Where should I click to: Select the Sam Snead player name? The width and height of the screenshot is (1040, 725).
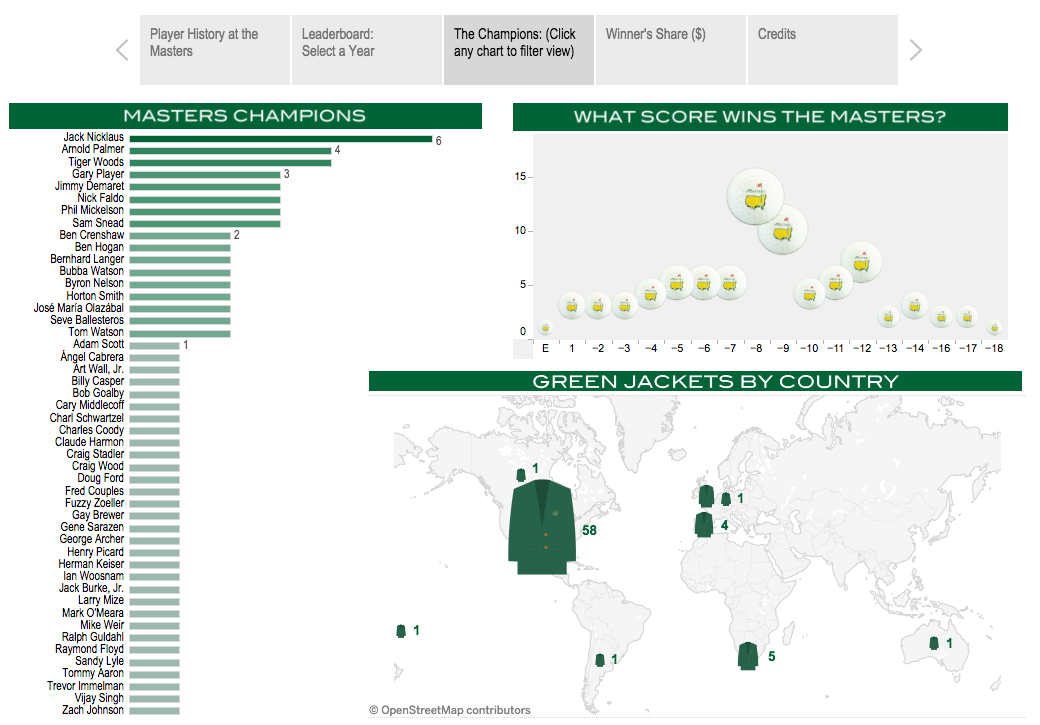pos(98,223)
